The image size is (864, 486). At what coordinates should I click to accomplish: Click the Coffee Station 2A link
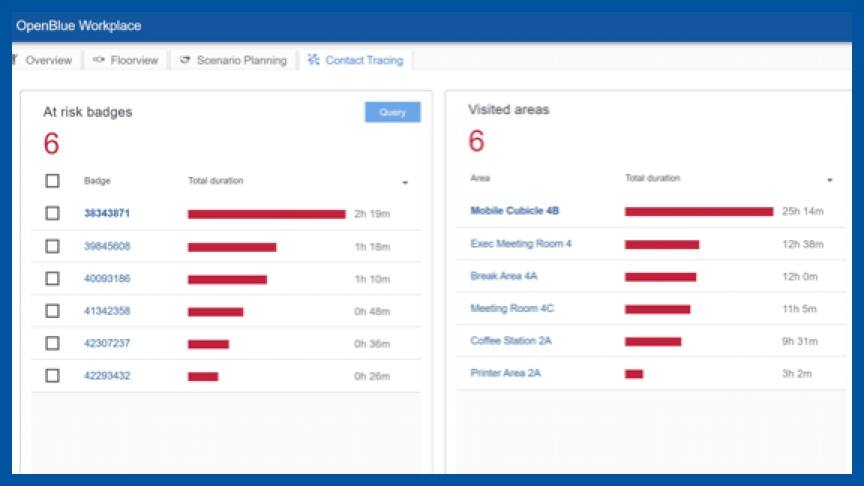click(511, 341)
